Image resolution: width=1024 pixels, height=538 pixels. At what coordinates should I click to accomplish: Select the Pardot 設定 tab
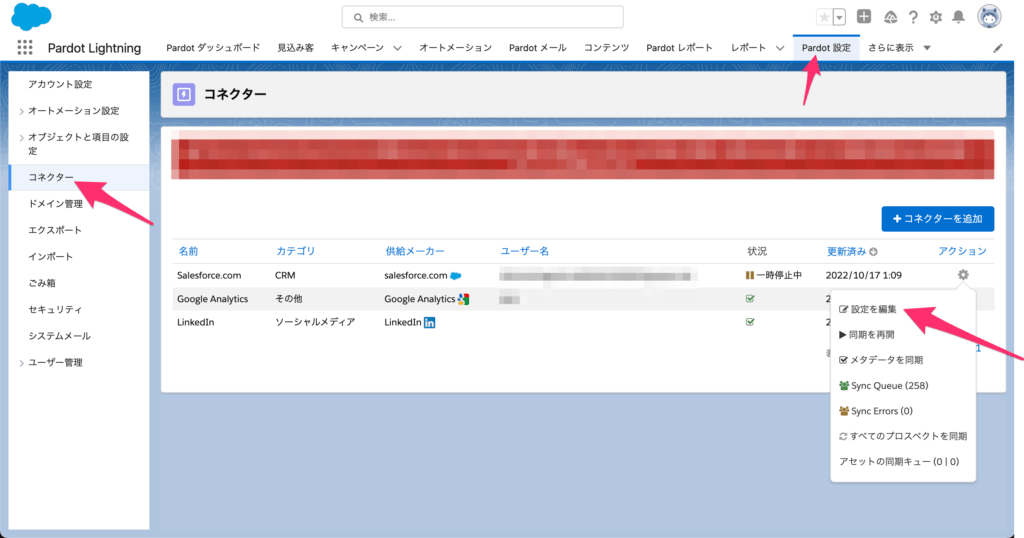click(826, 48)
